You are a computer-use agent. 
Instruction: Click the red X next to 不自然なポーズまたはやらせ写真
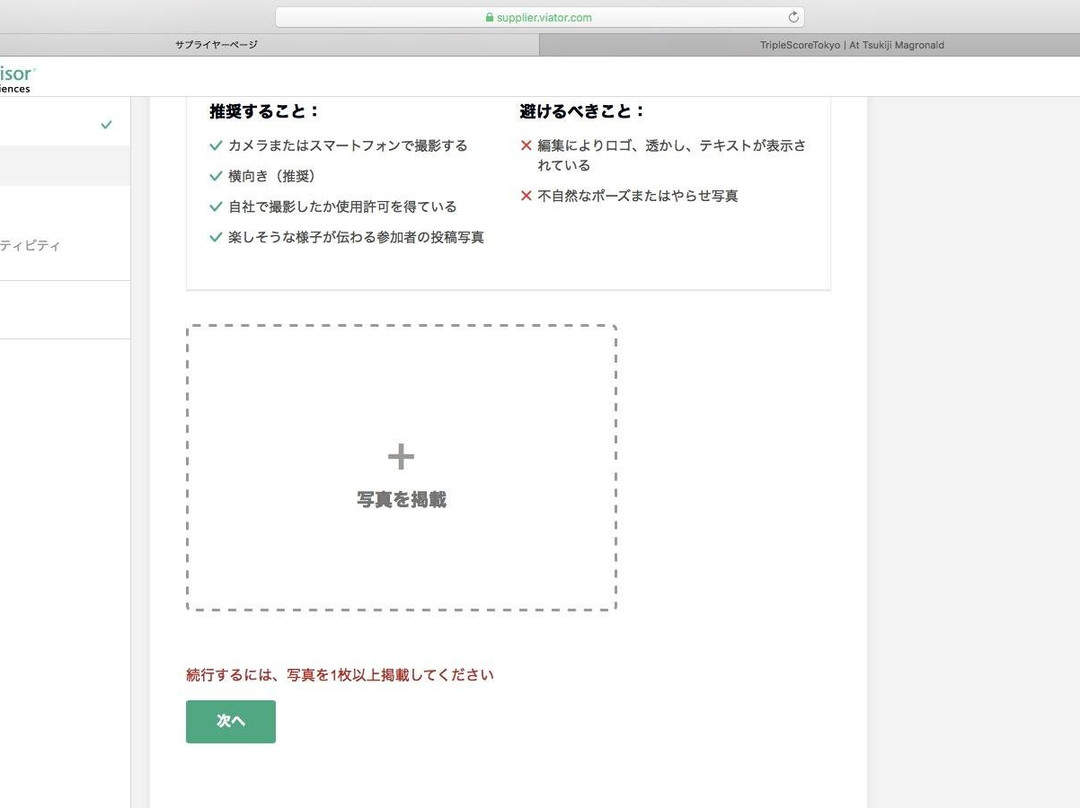pos(526,196)
